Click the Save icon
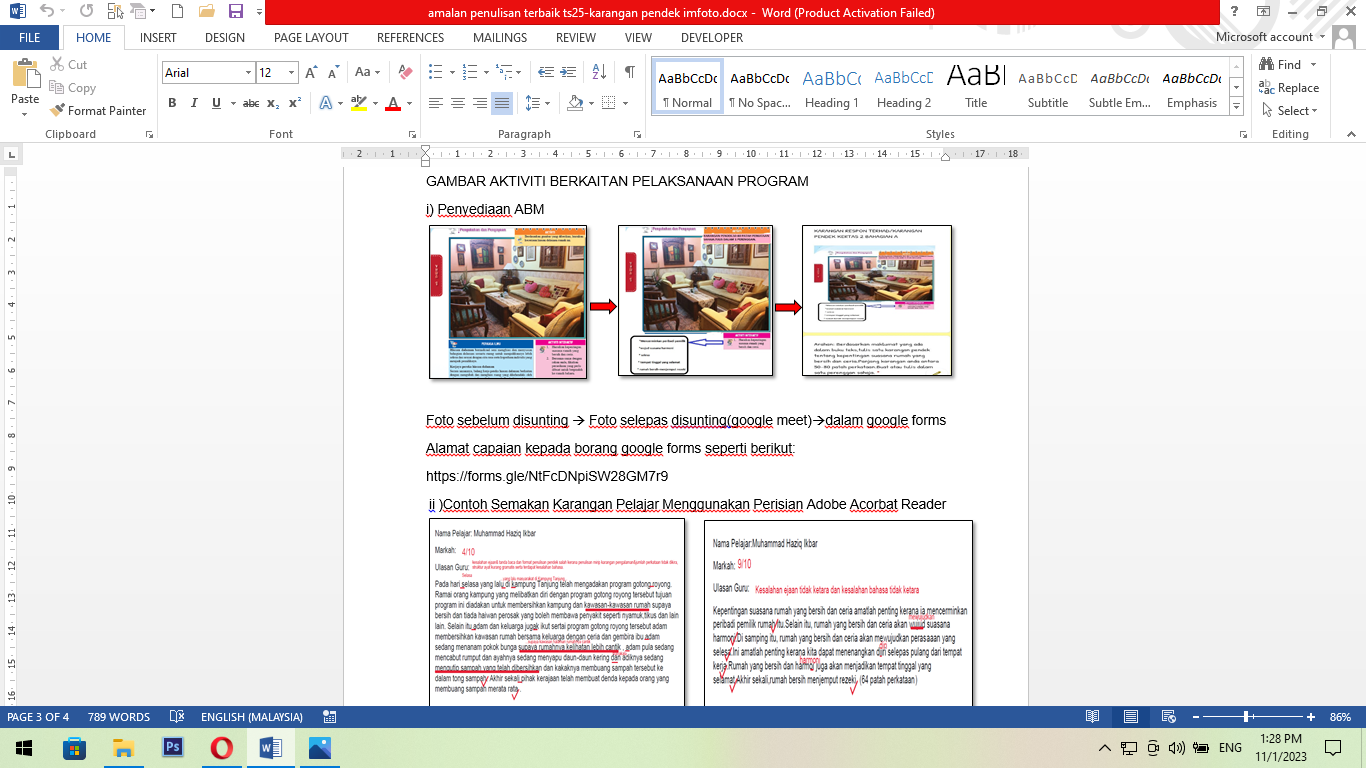Viewport: 1366px width, 768px height. (236, 12)
